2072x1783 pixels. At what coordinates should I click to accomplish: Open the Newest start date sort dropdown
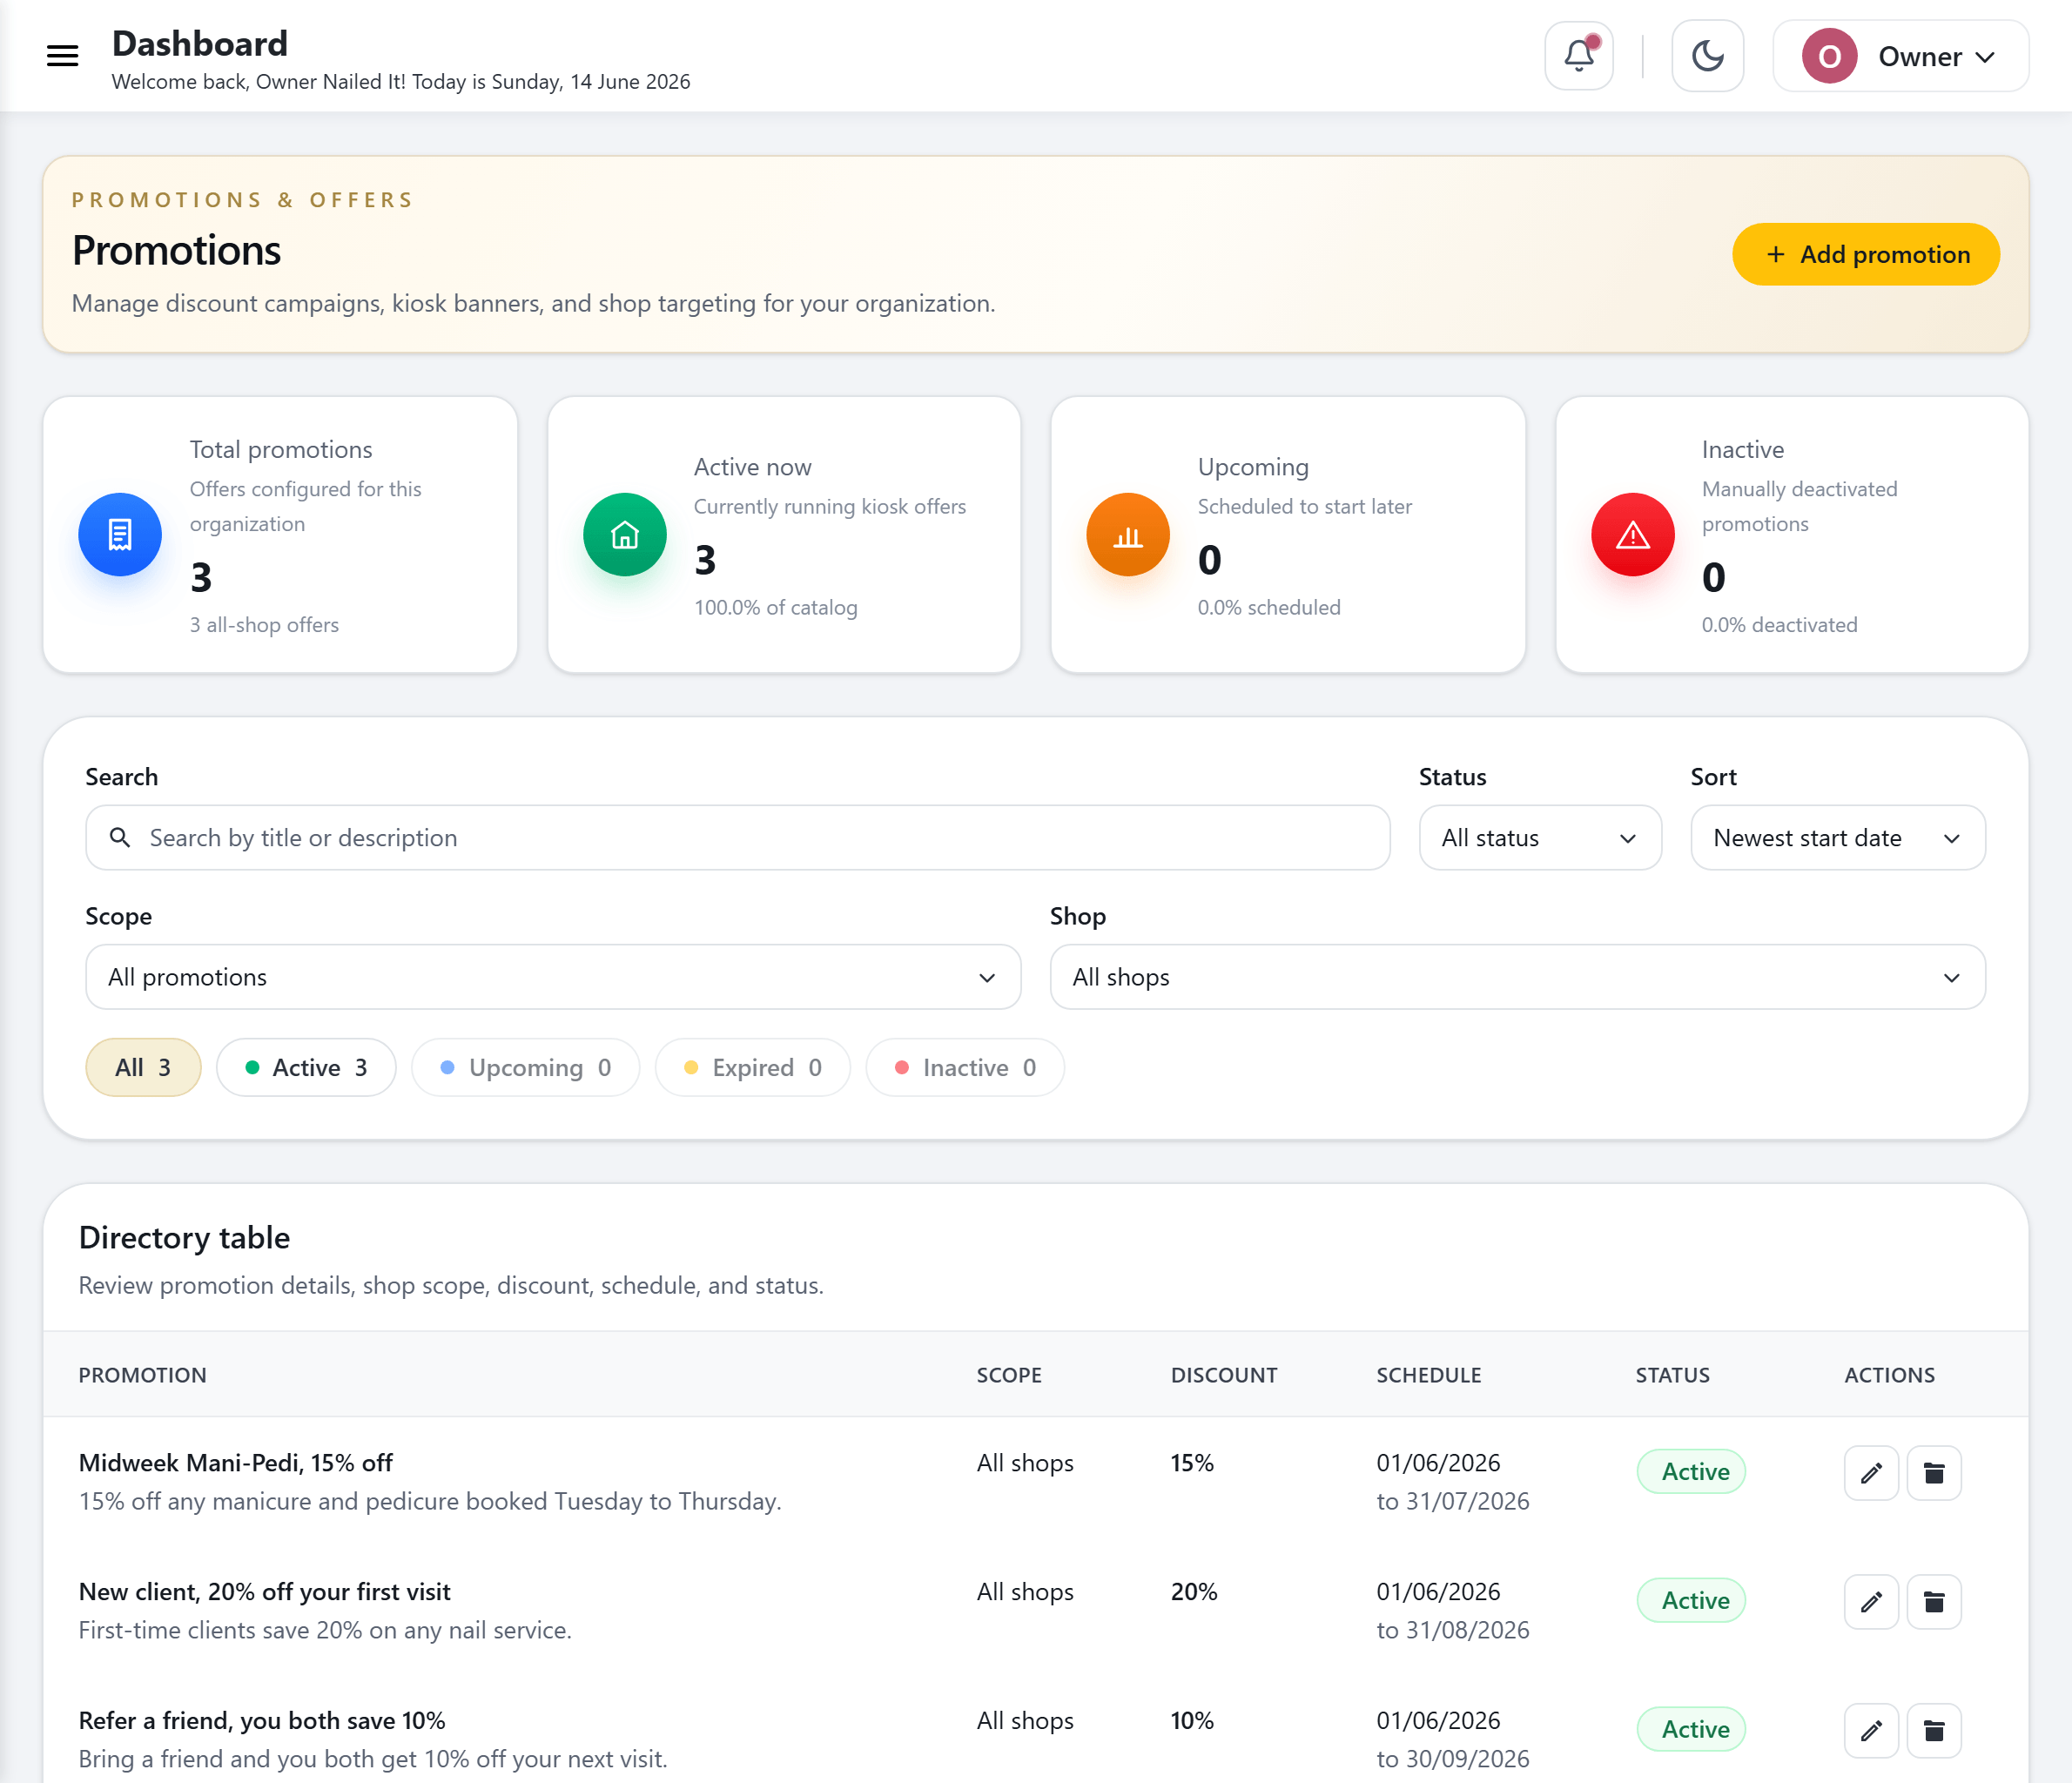point(1838,837)
